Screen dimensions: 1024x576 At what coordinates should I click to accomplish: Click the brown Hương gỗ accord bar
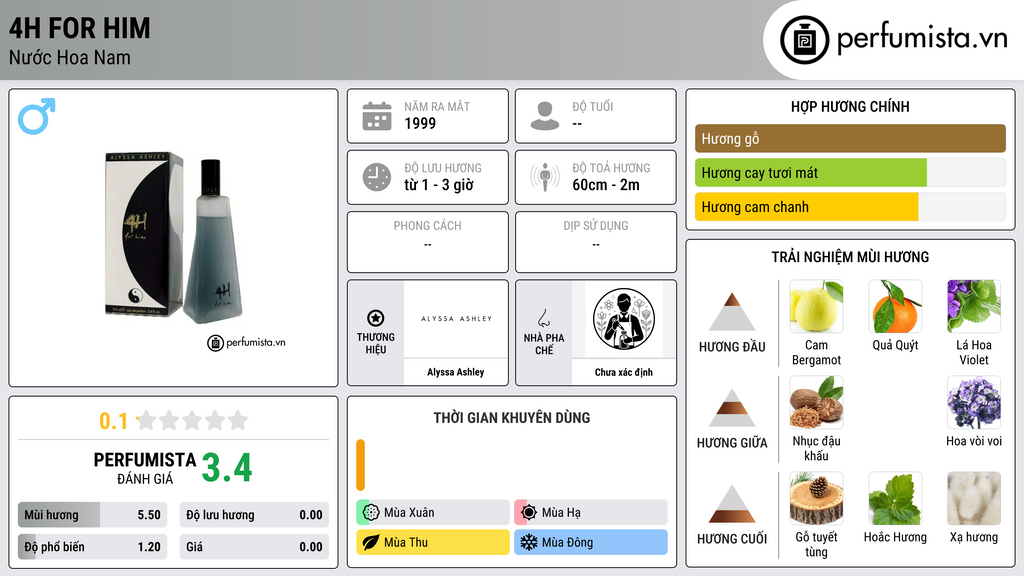pos(850,138)
